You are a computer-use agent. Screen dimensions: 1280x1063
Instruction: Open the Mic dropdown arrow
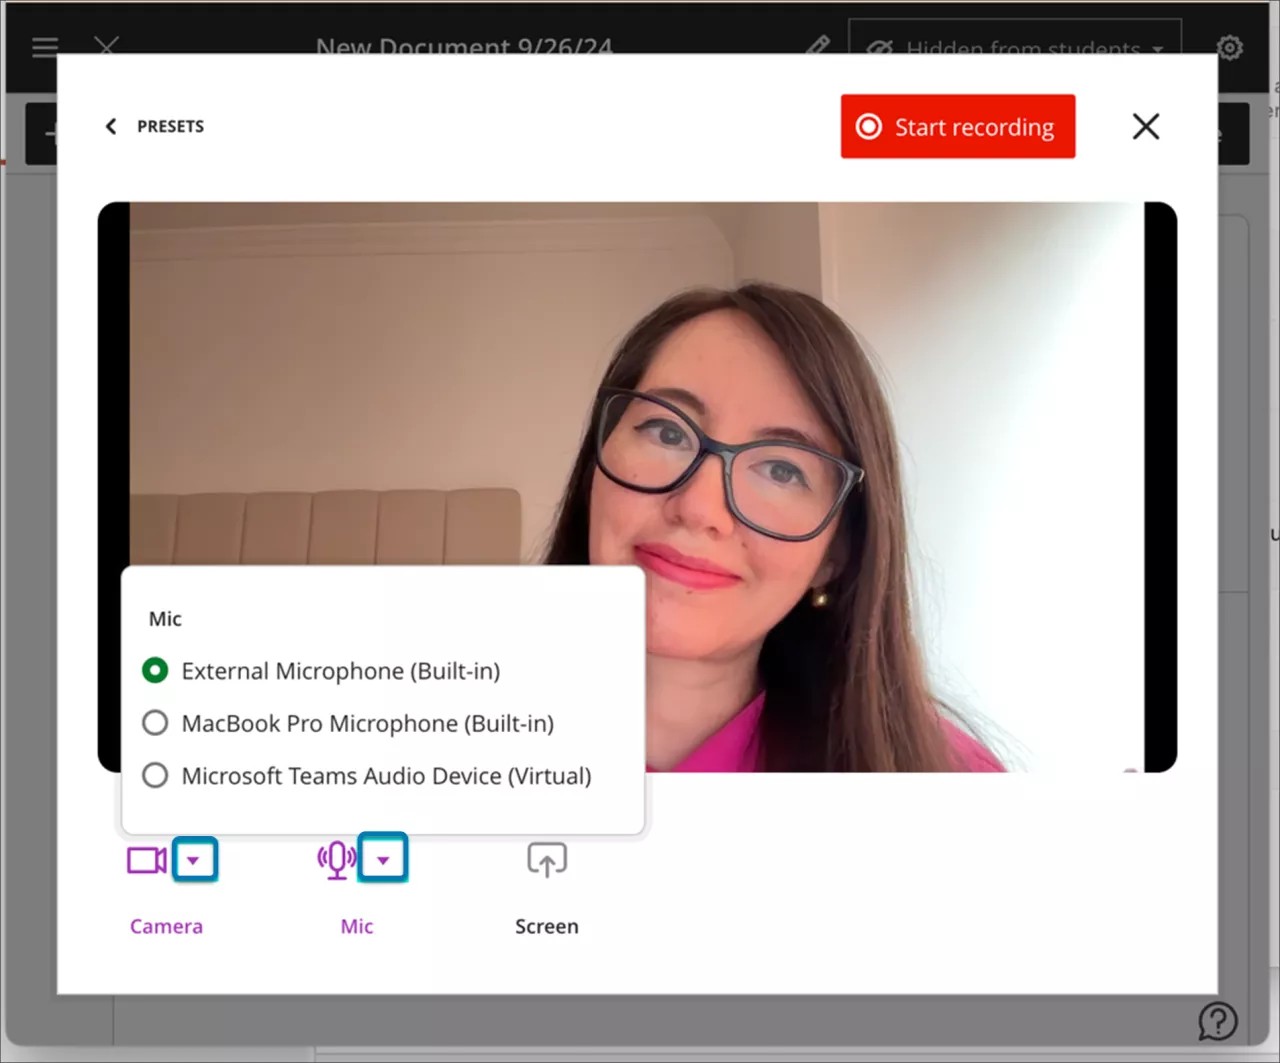pos(383,858)
